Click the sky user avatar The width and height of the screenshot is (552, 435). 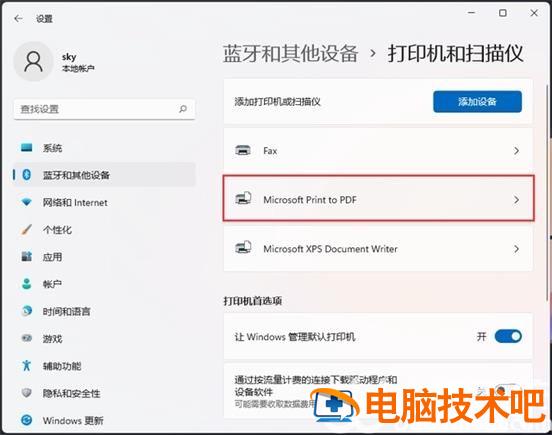click(x=33, y=61)
